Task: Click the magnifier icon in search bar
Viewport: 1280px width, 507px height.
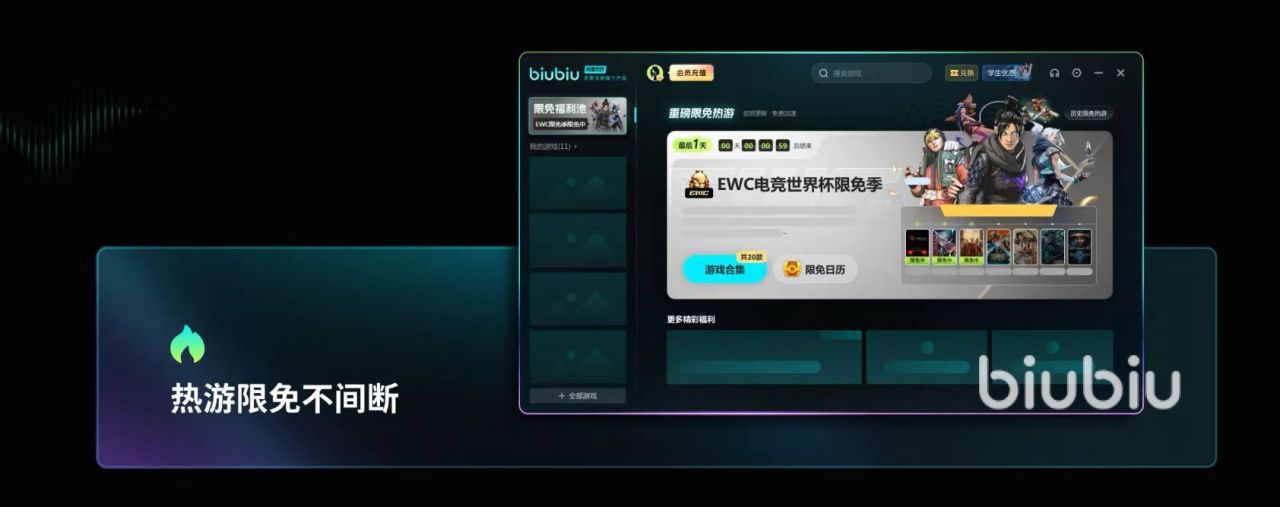Action: (x=824, y=73)
